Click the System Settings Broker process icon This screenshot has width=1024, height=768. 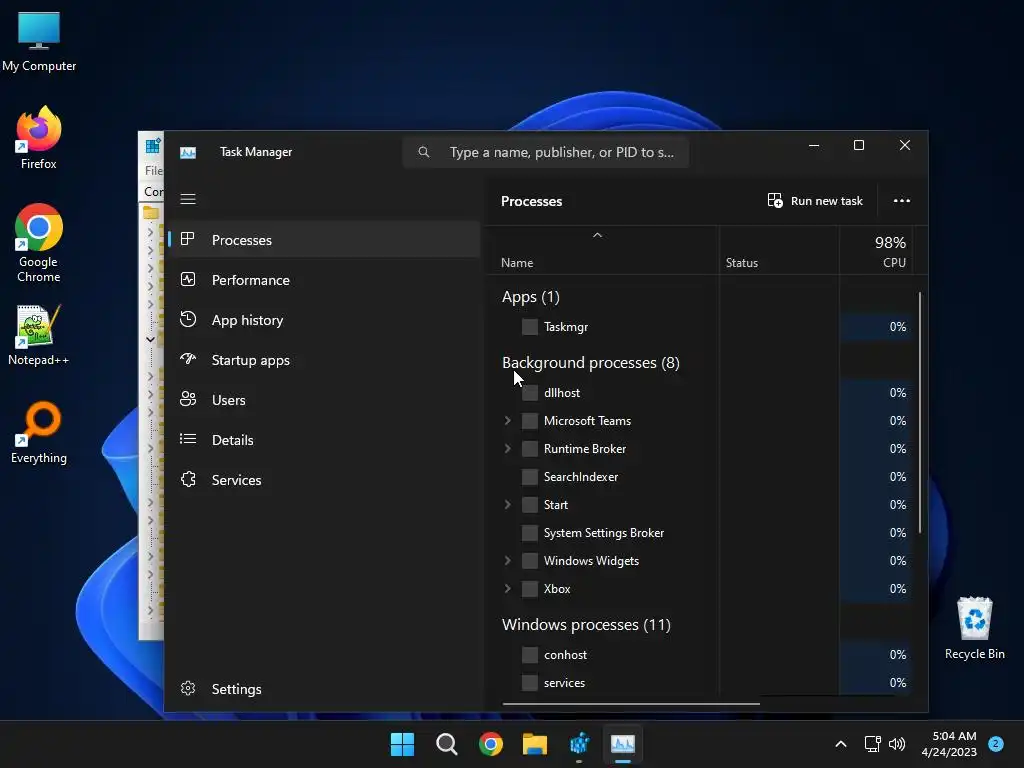coord(530,533)
